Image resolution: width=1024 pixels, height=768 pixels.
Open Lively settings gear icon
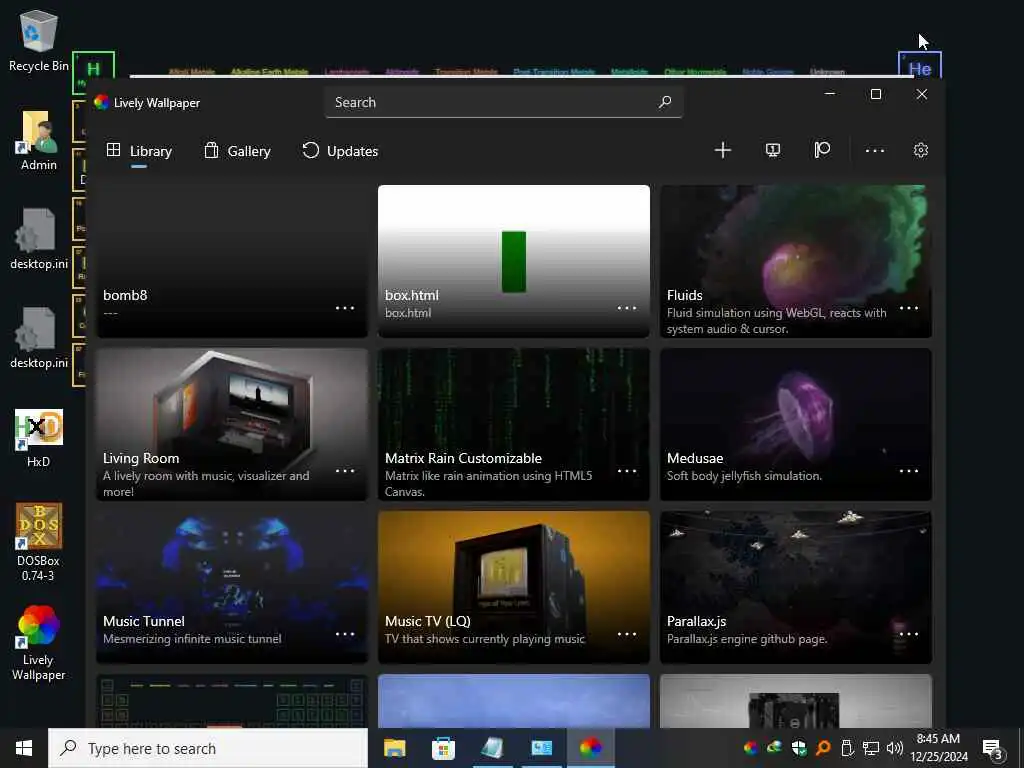pos(921,150)
